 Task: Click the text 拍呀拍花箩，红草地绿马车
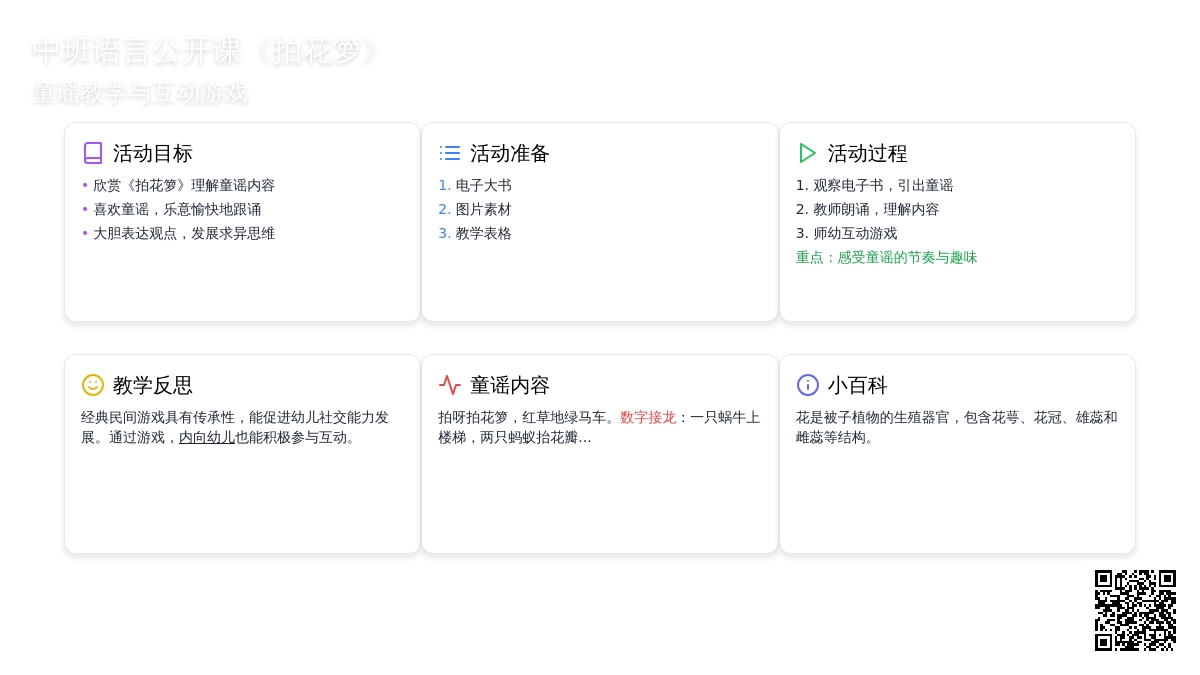(527, 417)
